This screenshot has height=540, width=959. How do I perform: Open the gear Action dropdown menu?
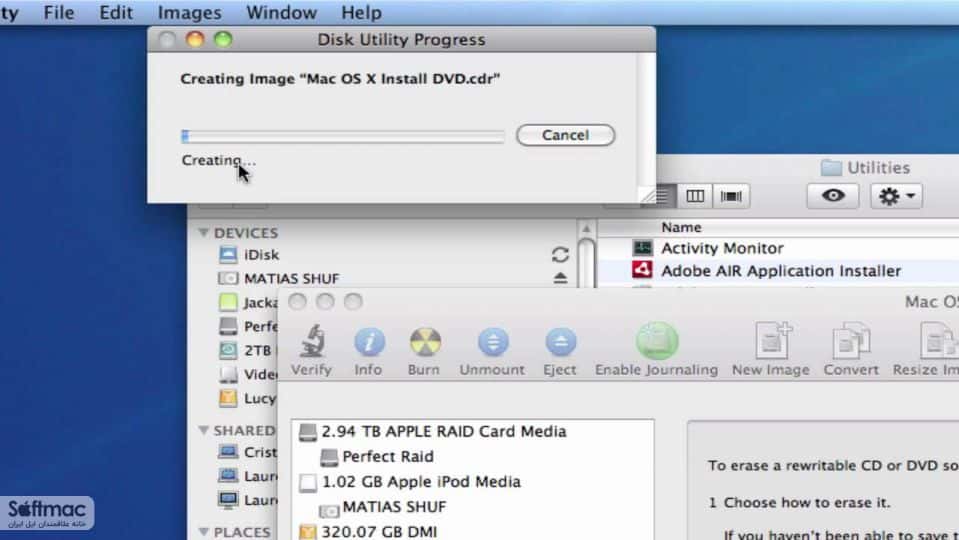coord(897,196)
